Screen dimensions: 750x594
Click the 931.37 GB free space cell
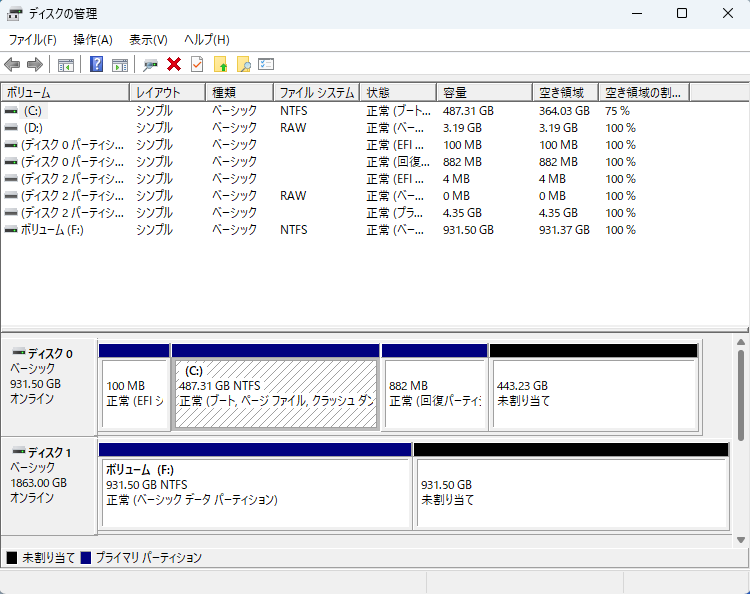tap(564, 230)
